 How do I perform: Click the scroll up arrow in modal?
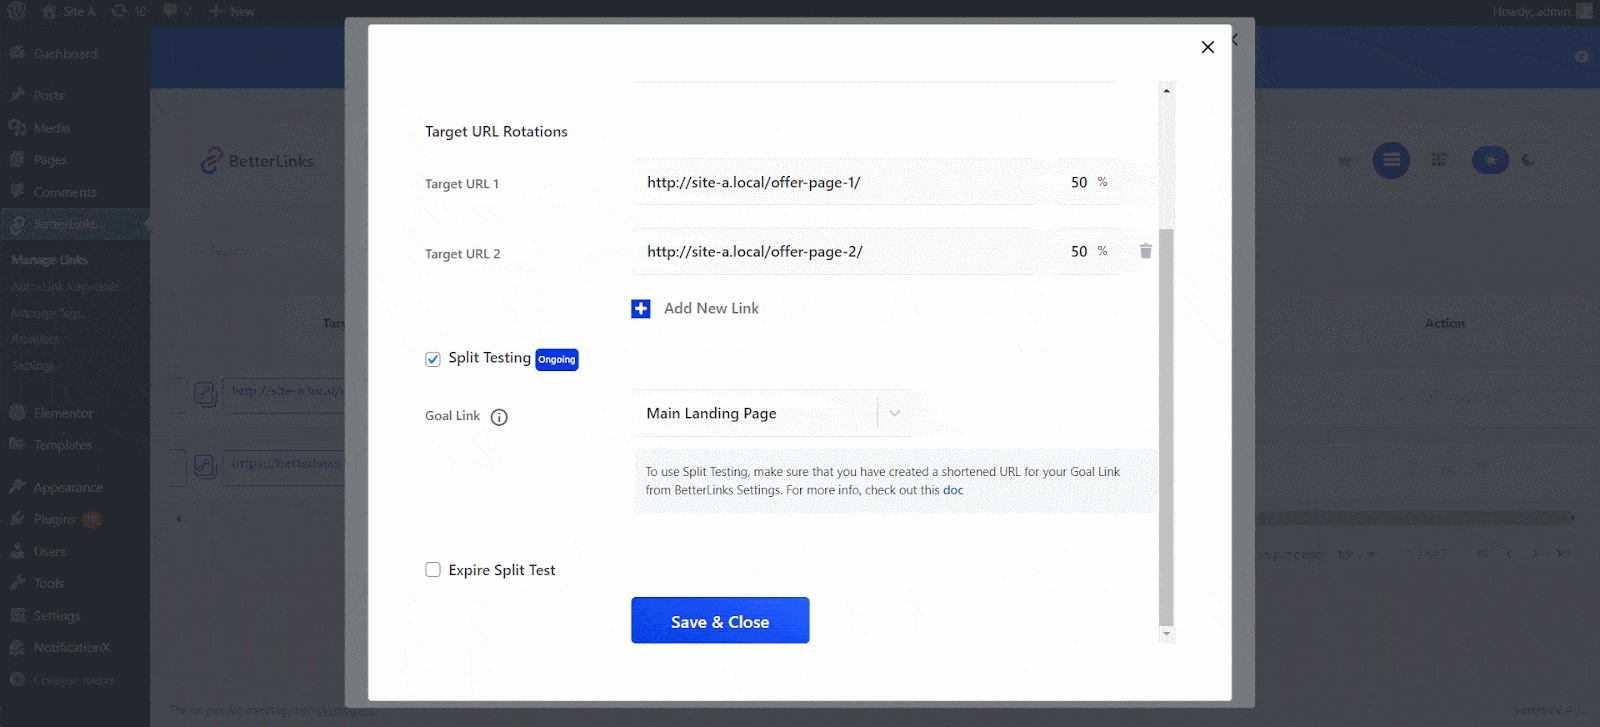(1166, 91)
